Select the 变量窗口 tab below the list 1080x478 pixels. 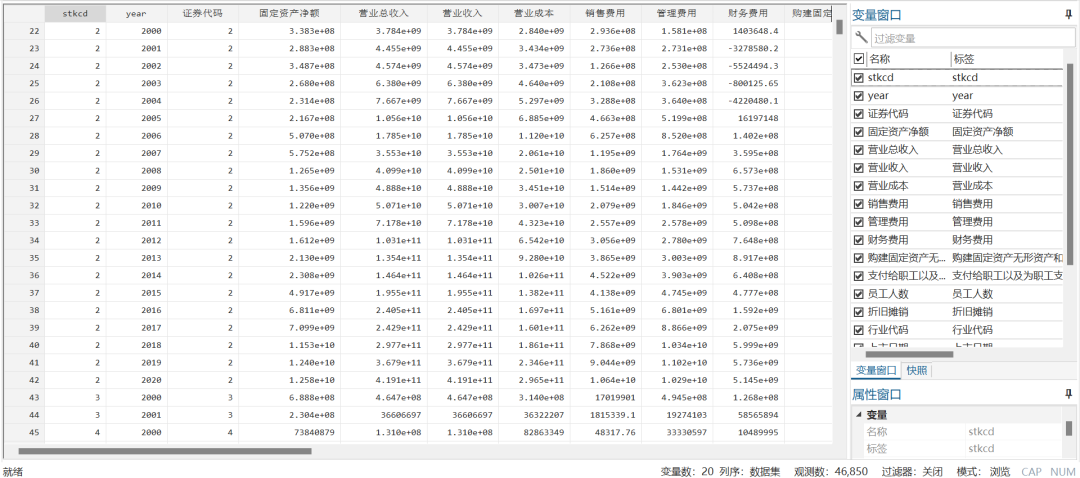(876, 371)
